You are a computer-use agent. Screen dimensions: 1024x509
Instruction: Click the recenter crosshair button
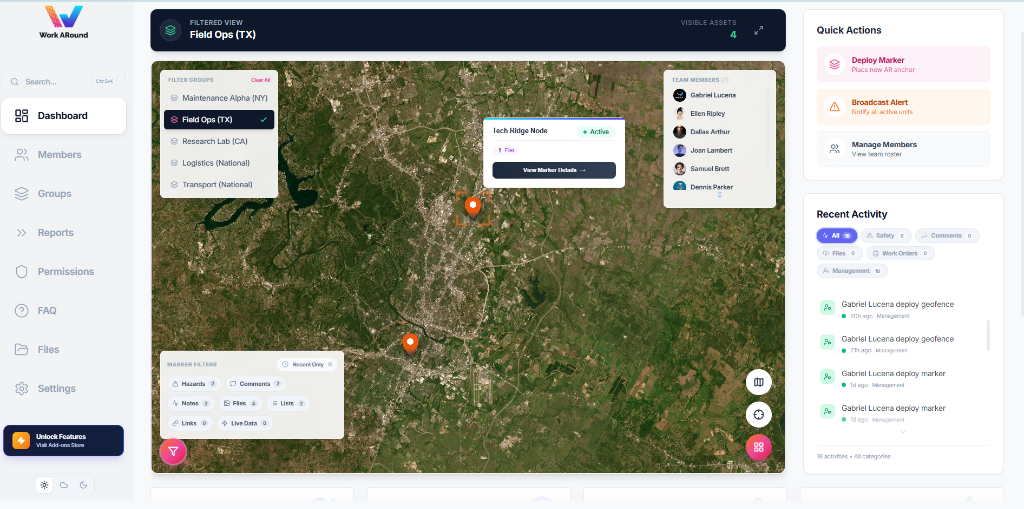coord(759,415)
